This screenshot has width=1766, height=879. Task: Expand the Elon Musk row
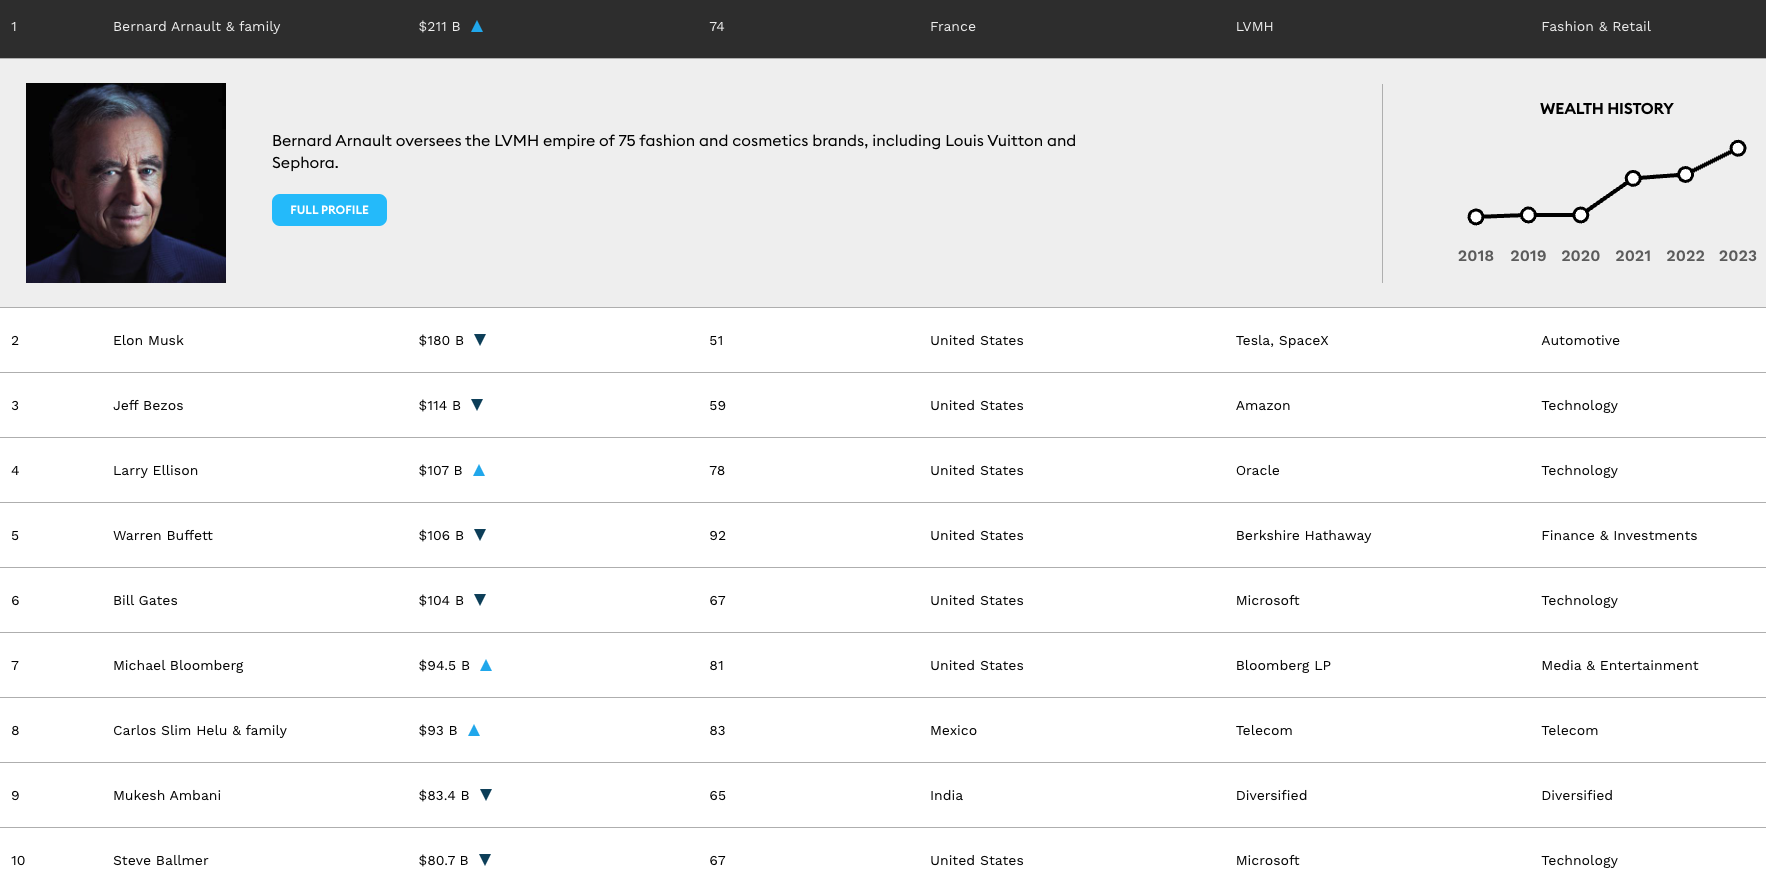883,340
